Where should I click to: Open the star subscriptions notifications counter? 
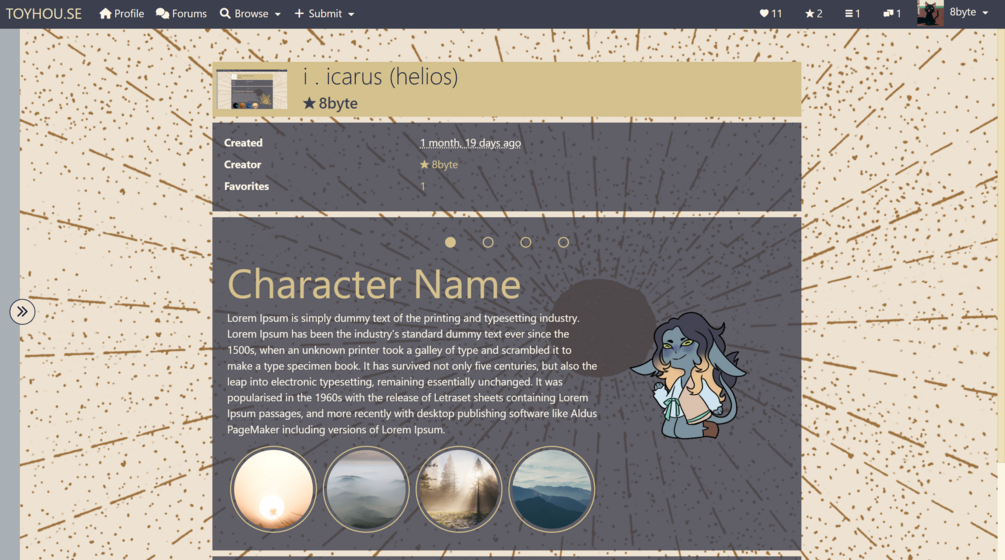click(x=813, y=13)
